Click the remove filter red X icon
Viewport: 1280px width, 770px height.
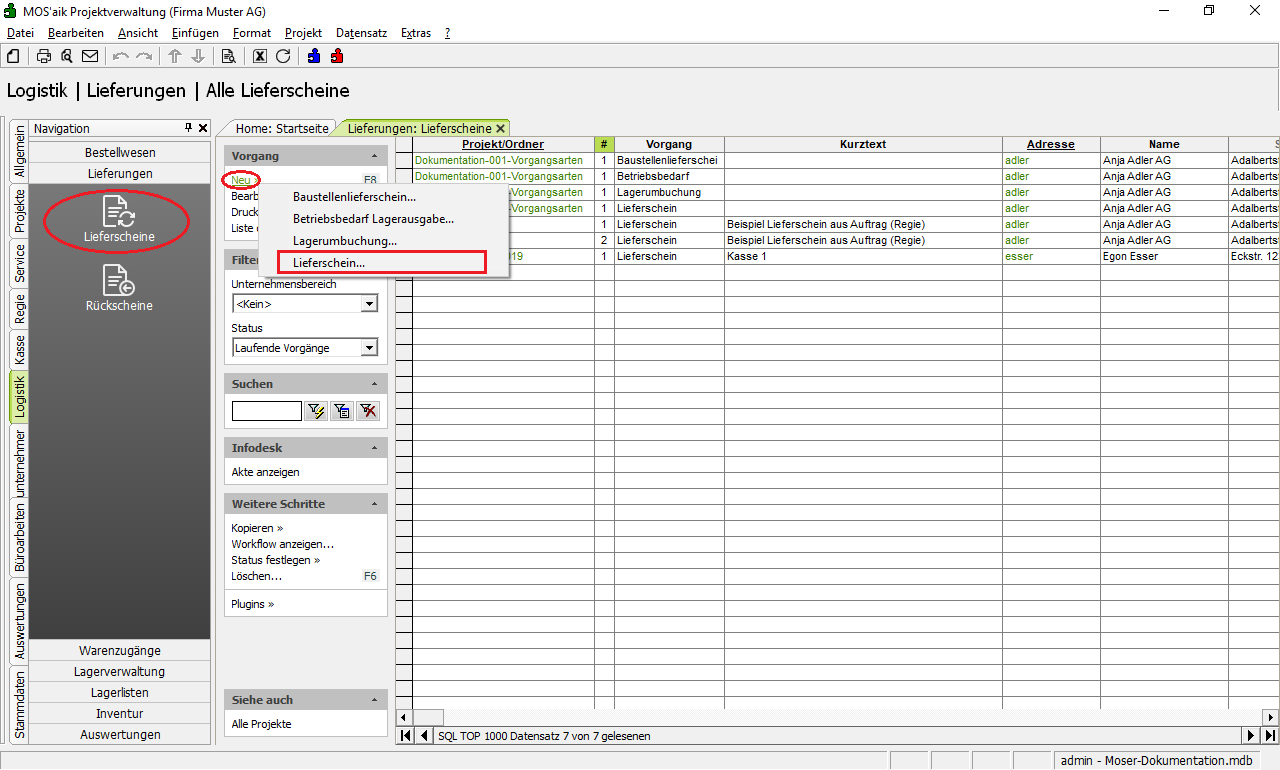tap(368, 410)
